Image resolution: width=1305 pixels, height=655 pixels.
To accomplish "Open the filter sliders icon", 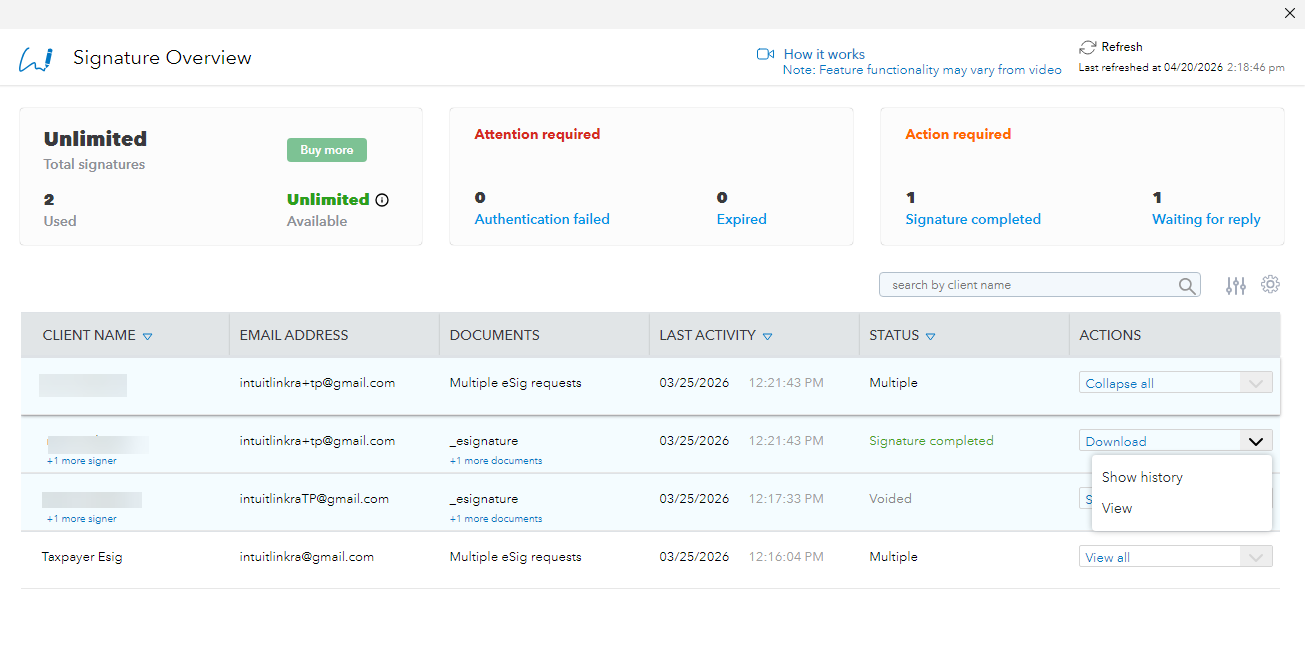I will (x=1236, y=286).
